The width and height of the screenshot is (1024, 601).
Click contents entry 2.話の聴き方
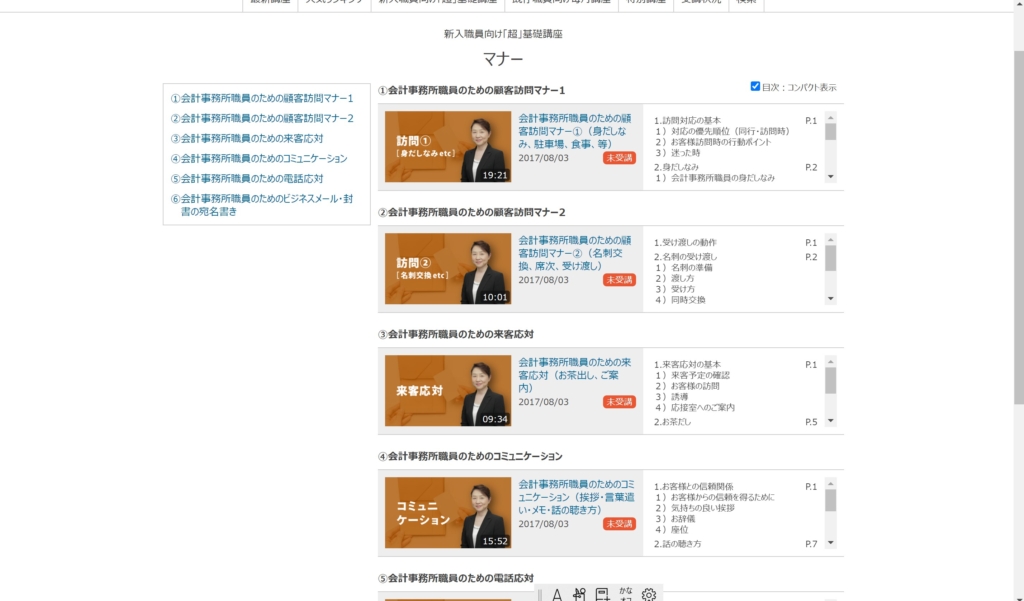pos(677,544)
